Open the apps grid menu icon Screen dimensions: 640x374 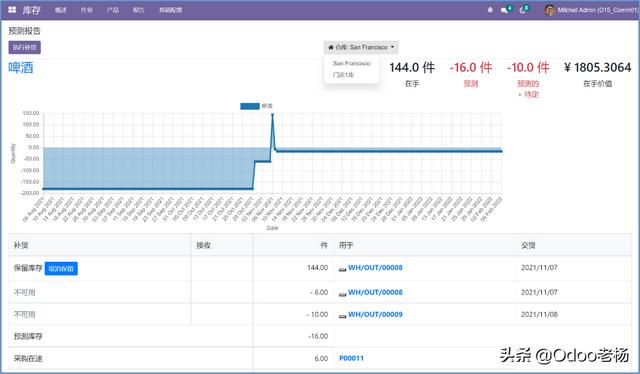[12, 10]
